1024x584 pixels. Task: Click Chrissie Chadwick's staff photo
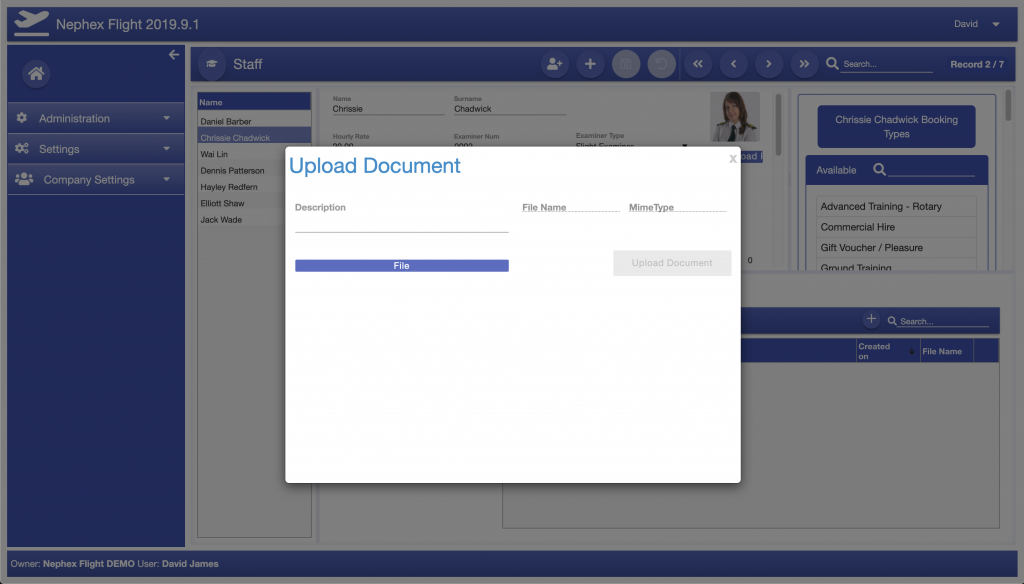[x=735, y=117]
